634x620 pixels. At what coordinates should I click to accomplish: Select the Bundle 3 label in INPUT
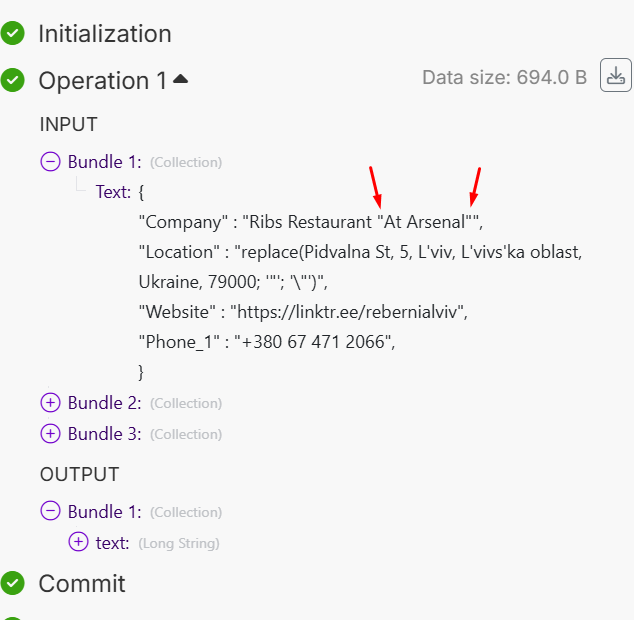[x=104, y=434]
